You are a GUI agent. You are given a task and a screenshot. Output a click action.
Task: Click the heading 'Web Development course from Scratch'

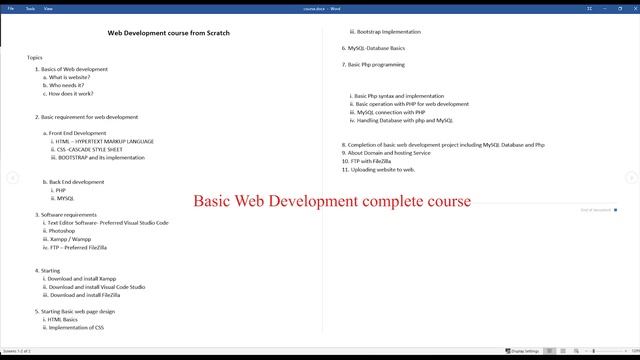pyautogui.click(x=169, y=33)
